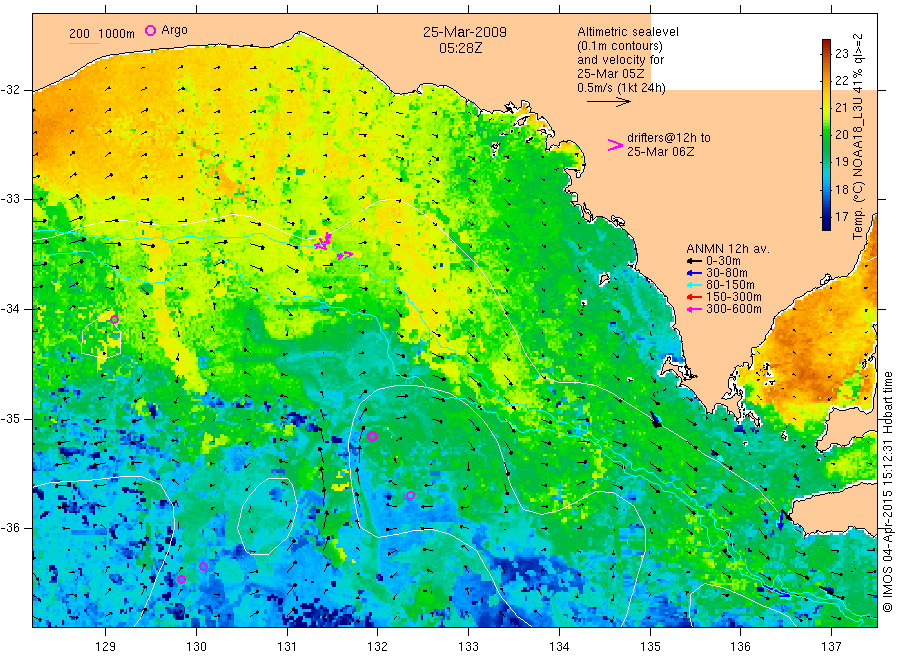The width and height of the screenshot is (900, 660).
Task: Click the -32 latitude axis label
Action: [10, 90]
